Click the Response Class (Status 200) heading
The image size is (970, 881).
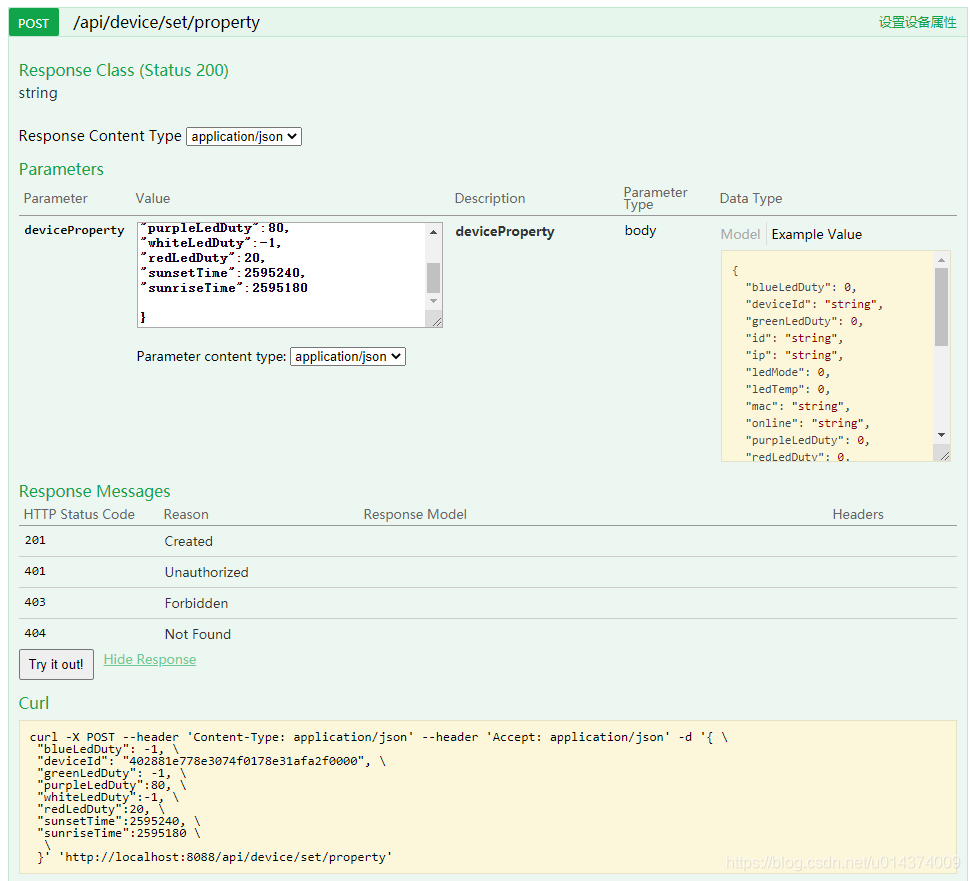click(124, 71)
